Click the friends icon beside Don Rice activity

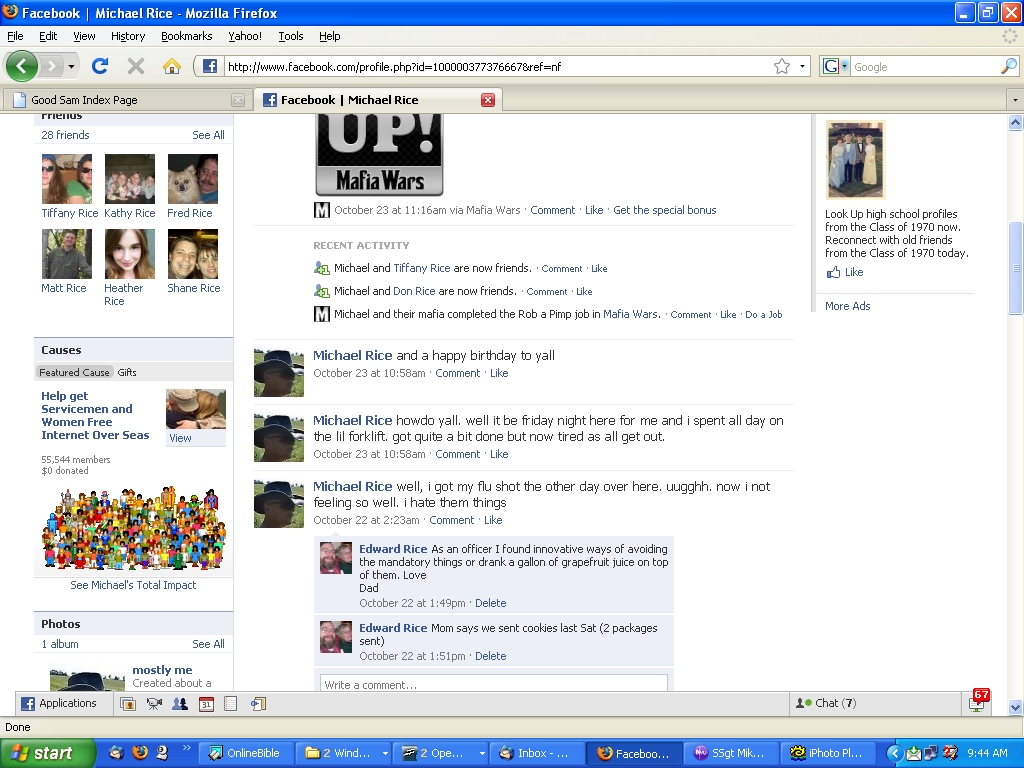click(x=321, y=291)
